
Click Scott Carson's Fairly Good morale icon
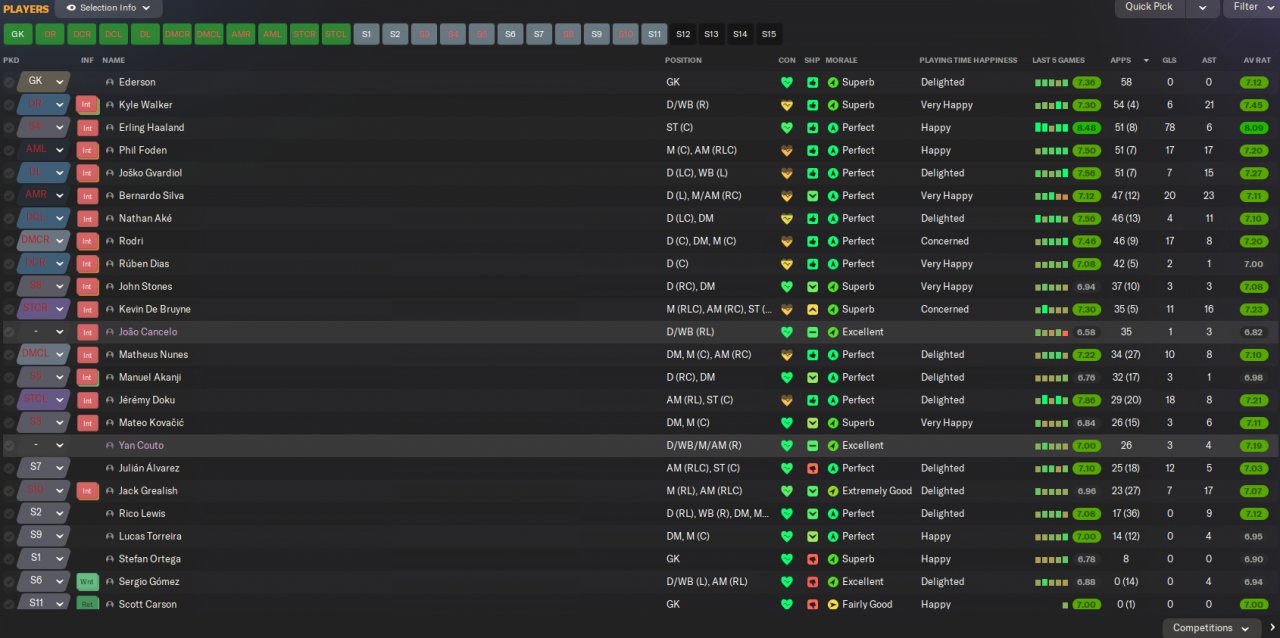point(833,604)
